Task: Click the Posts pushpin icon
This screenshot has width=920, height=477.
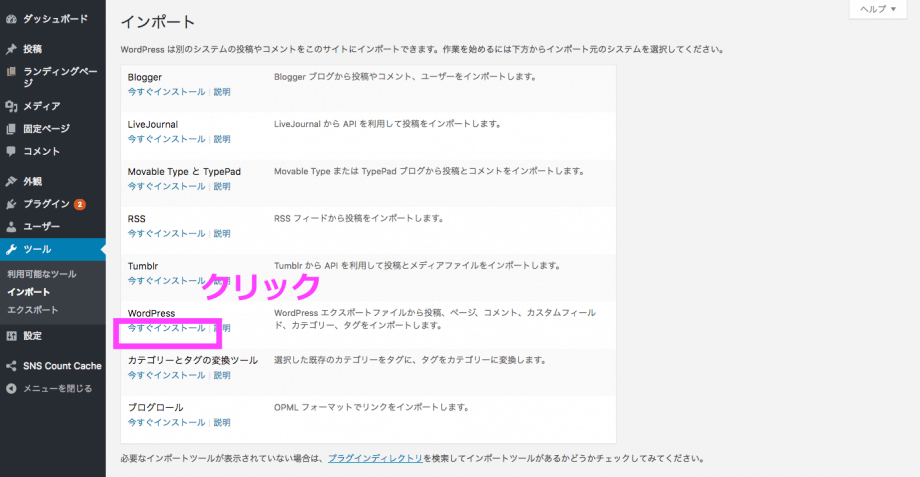Action: click(x=11, y=49)
